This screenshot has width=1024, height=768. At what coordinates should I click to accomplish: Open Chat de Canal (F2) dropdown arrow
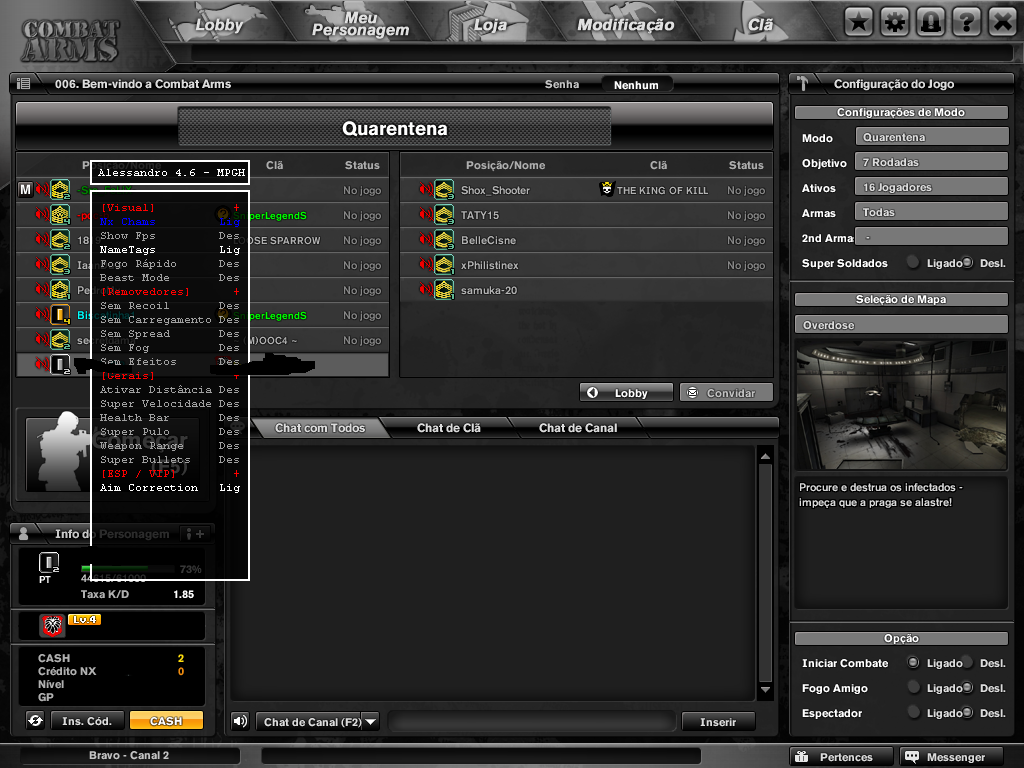click(x=370, y=722)
